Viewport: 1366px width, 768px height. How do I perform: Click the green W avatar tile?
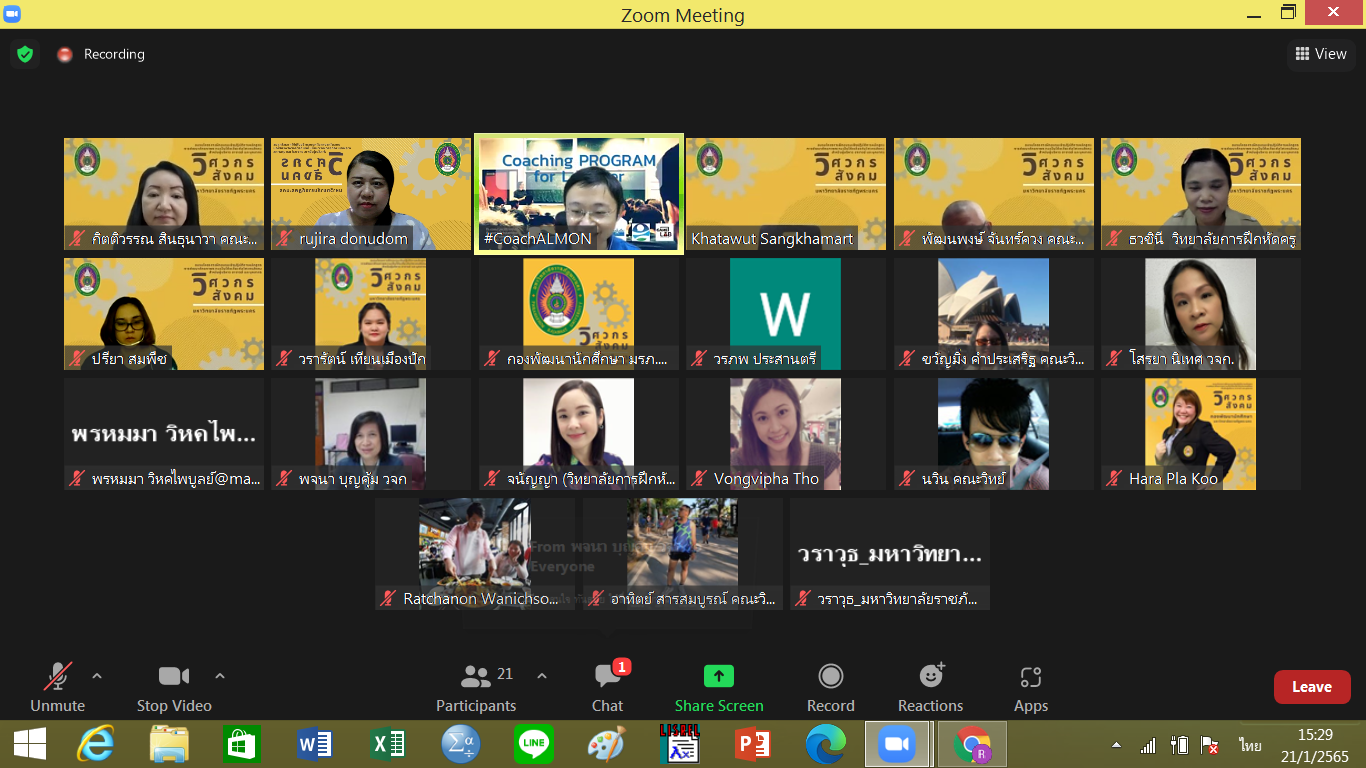(x=786, y=314)
